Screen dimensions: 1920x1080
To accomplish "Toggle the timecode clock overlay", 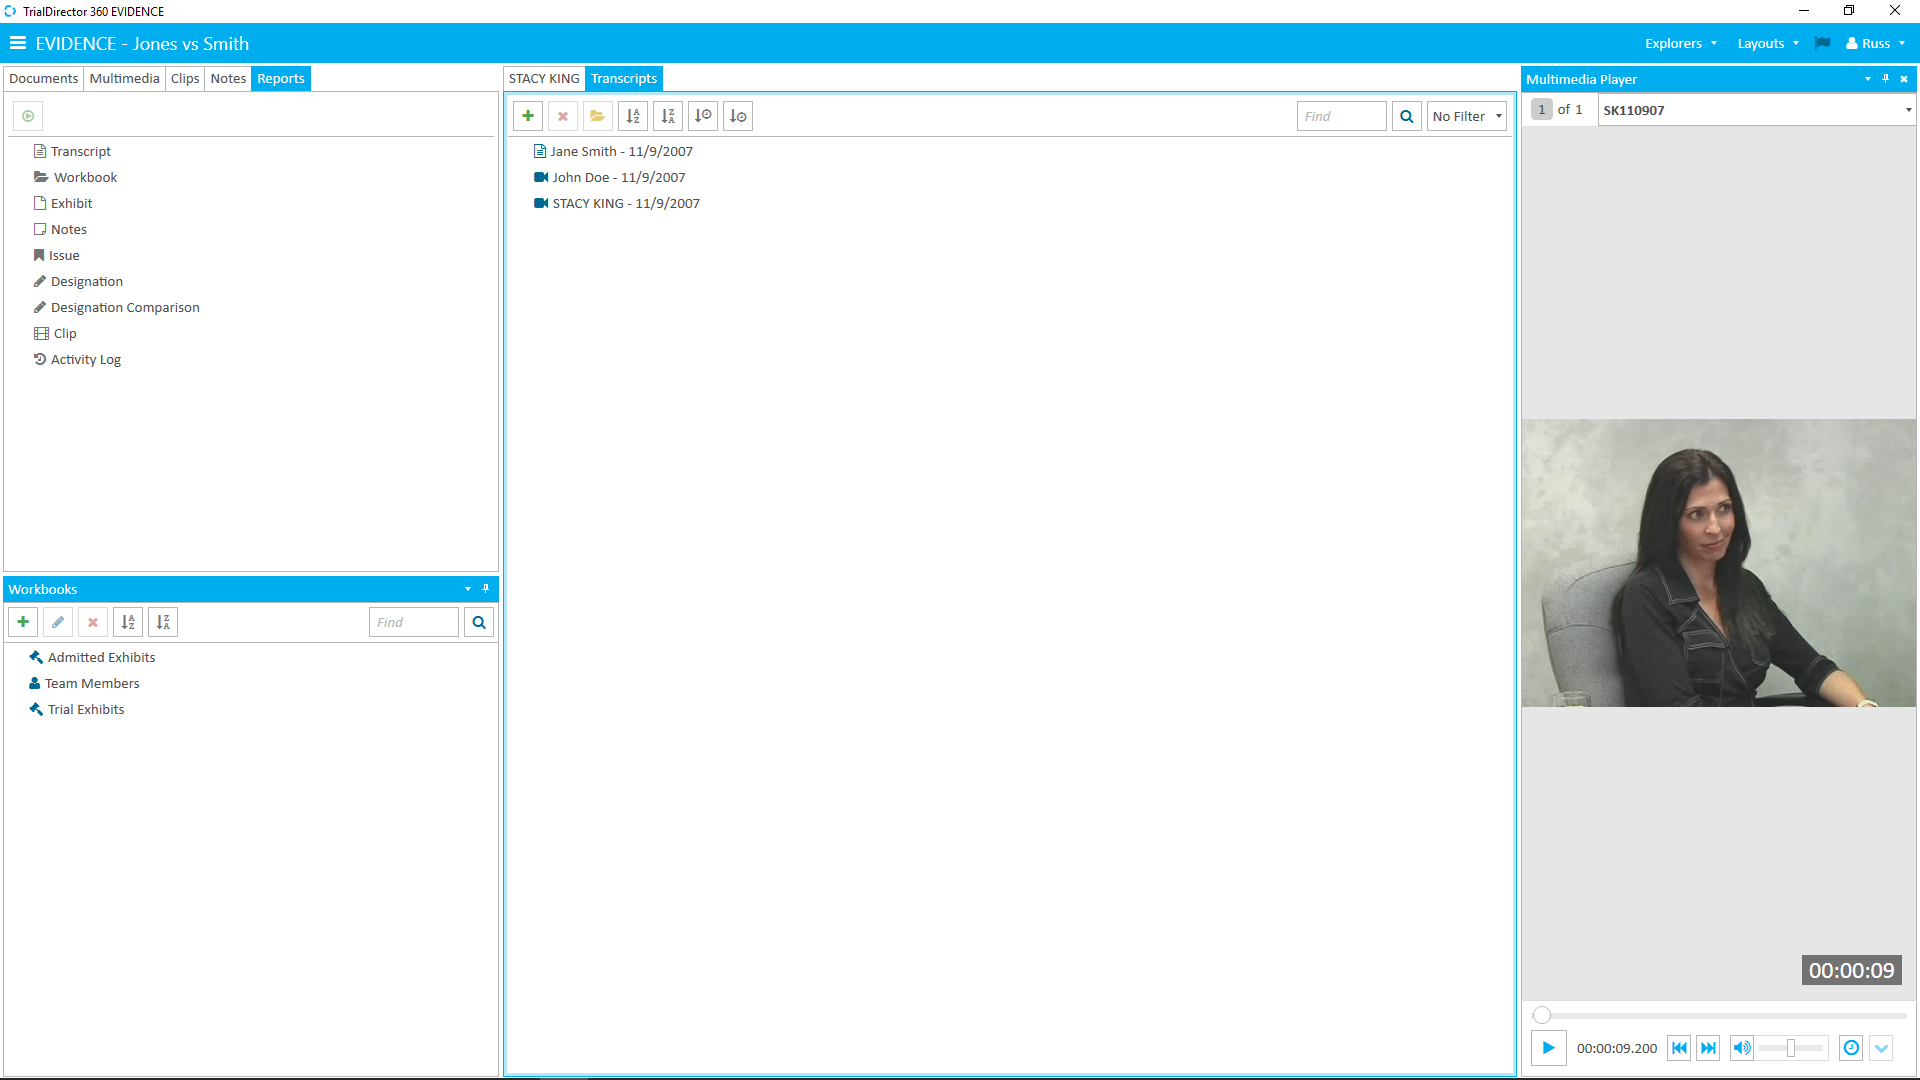I will pyautogui.click(x=1851, y=1048).
